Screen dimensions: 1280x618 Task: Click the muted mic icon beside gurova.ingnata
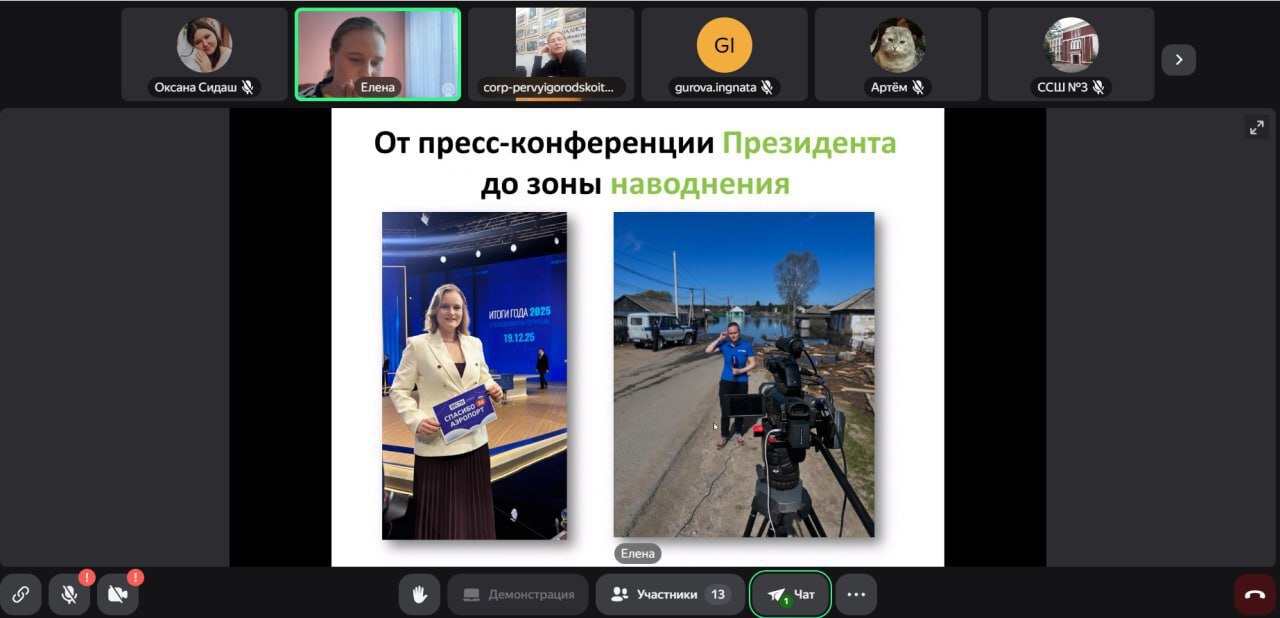point(766,87)
